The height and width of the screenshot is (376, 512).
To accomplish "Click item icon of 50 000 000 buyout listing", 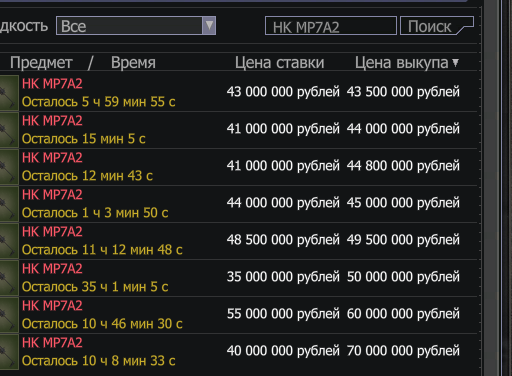I will tap(9, 277).
